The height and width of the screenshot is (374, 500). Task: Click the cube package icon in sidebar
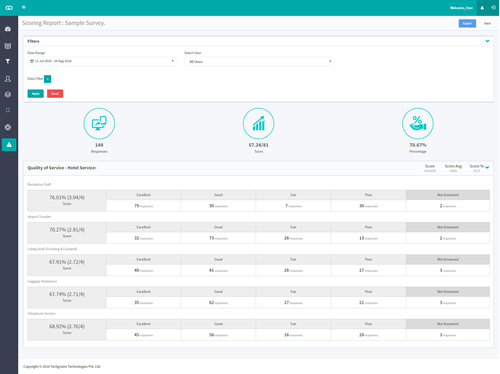click(x=8, y=94)
